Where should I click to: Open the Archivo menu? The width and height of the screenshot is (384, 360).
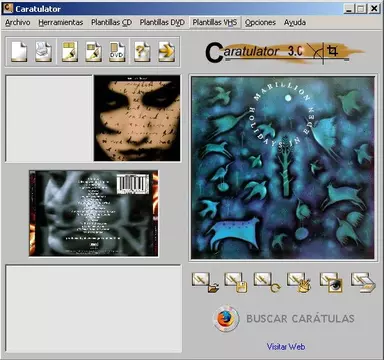[18, 23]
